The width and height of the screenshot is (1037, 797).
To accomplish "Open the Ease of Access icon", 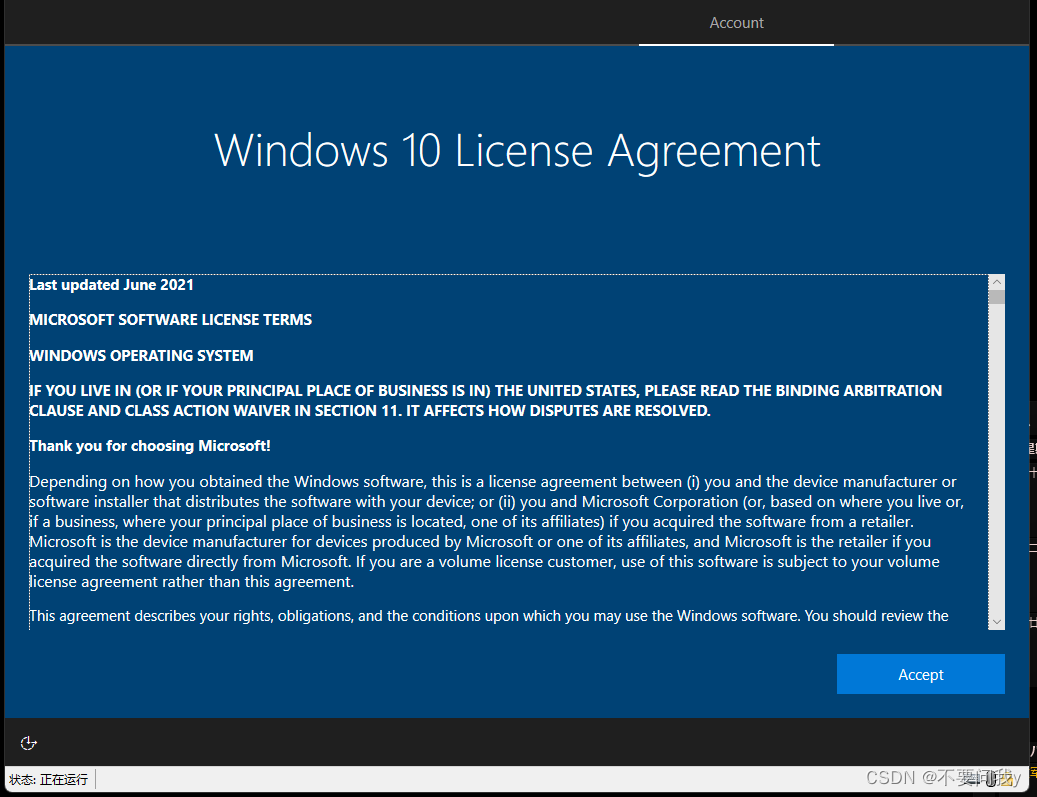I will click(28, 743).
